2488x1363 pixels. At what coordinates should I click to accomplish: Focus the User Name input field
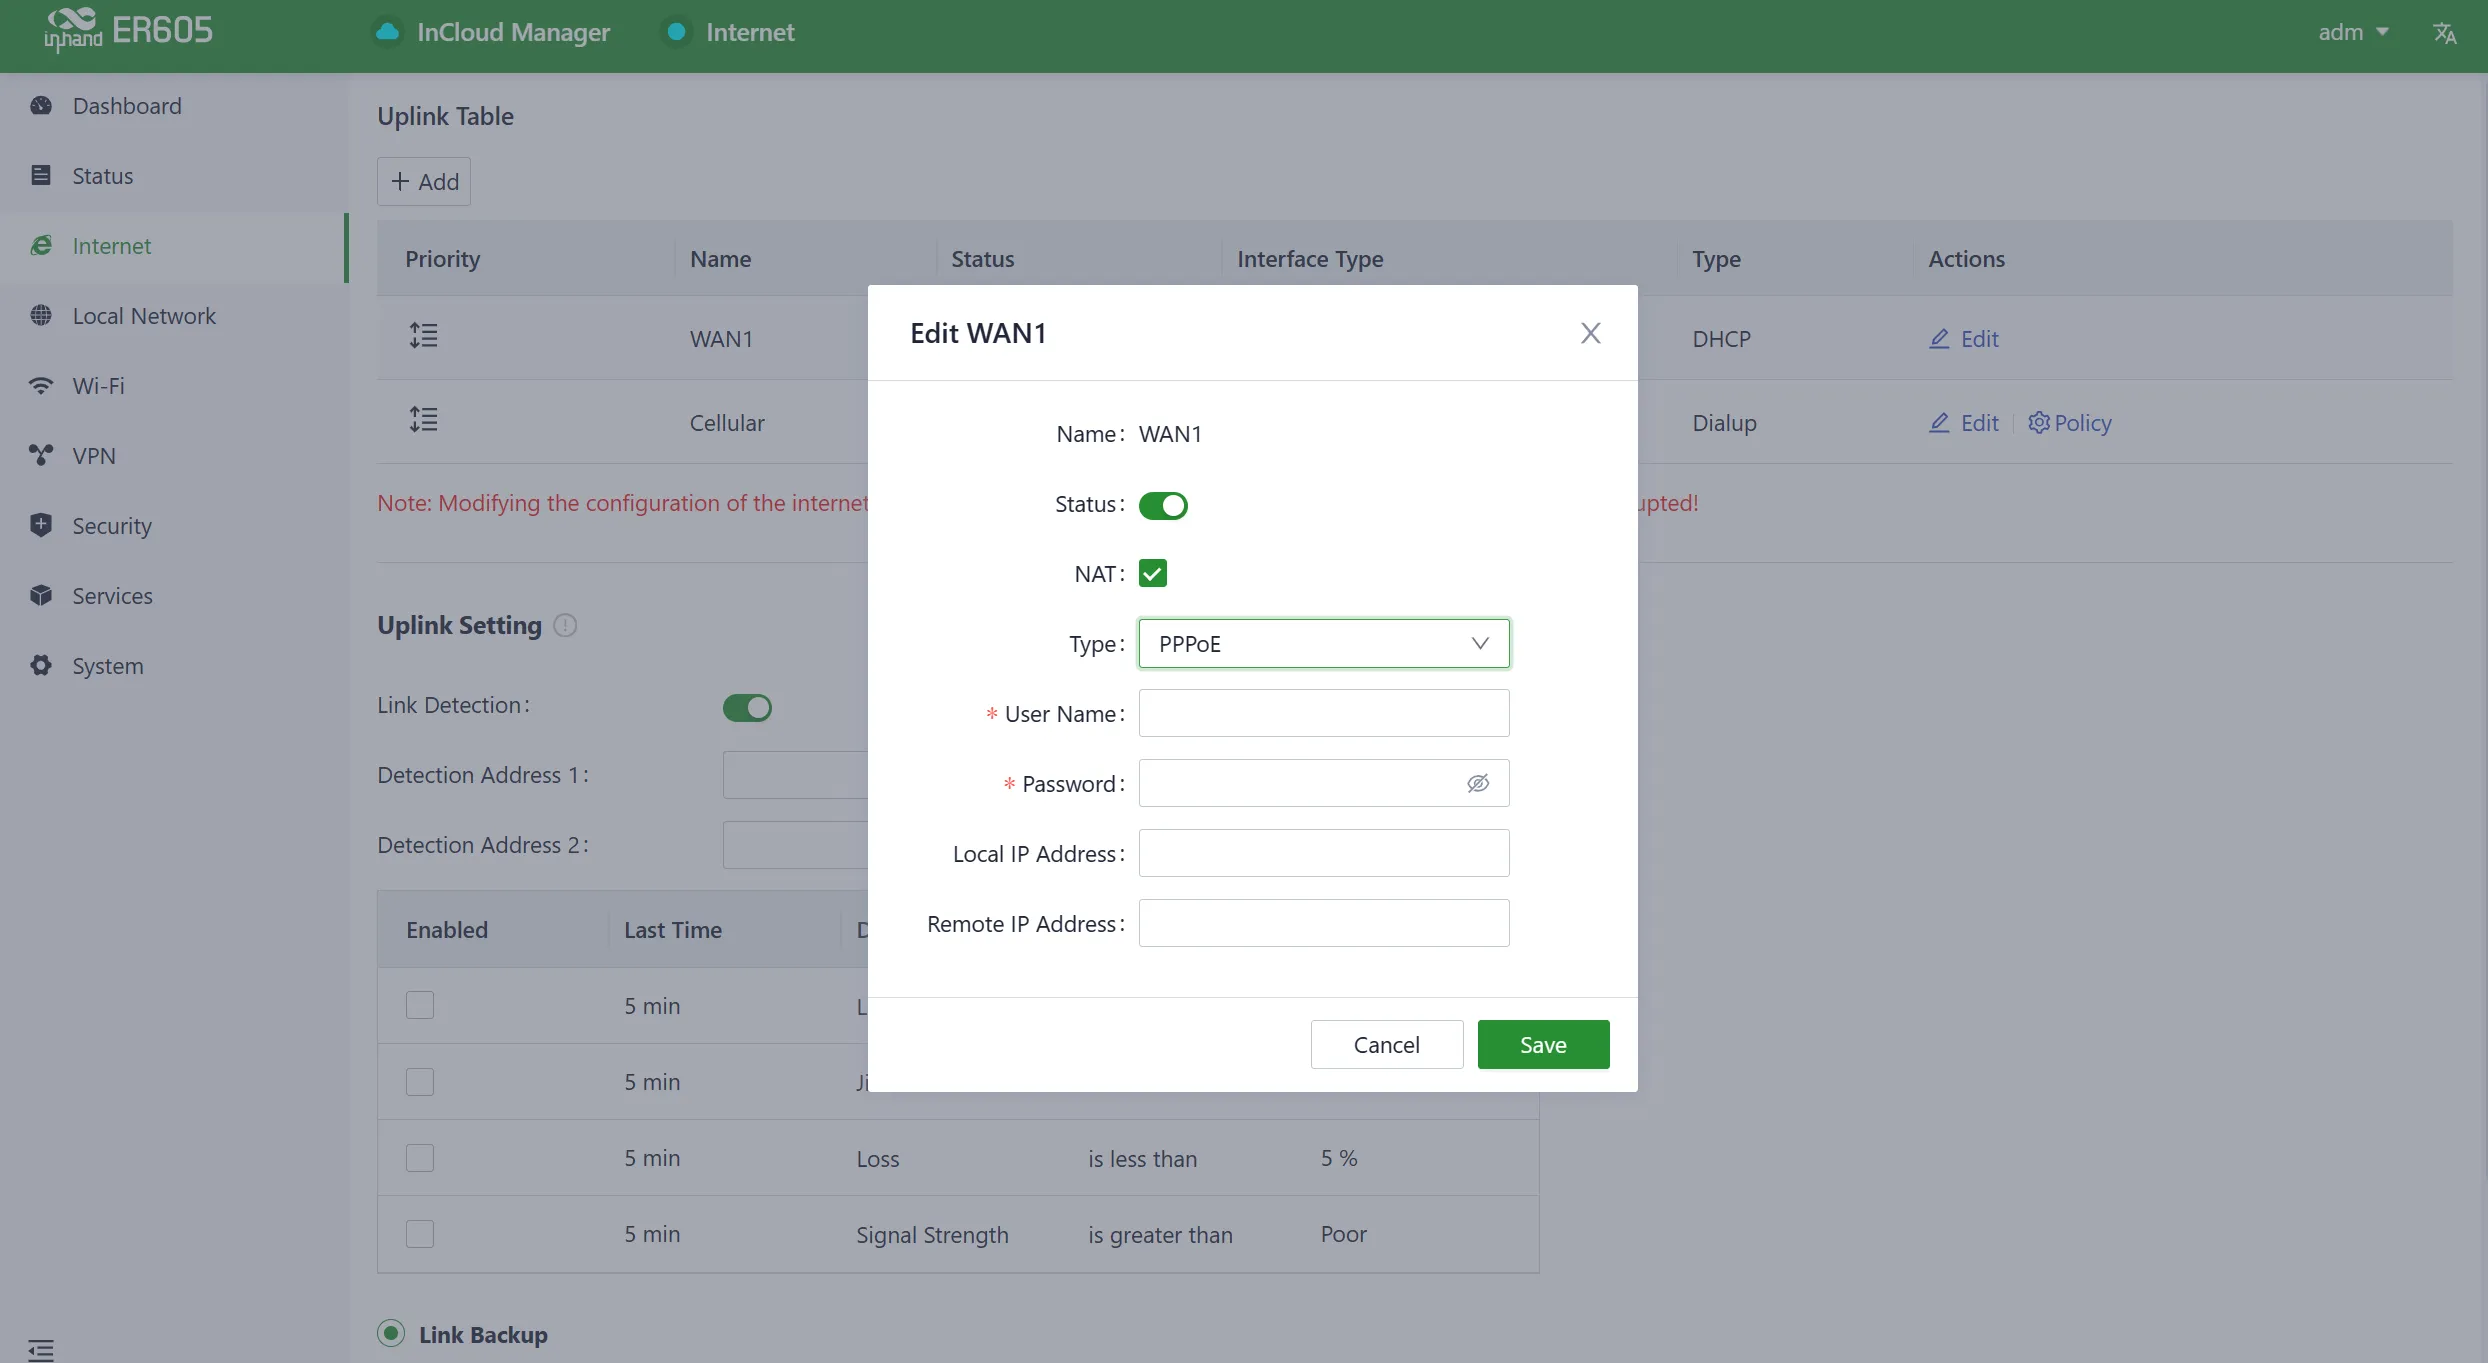pos(1324,714)
